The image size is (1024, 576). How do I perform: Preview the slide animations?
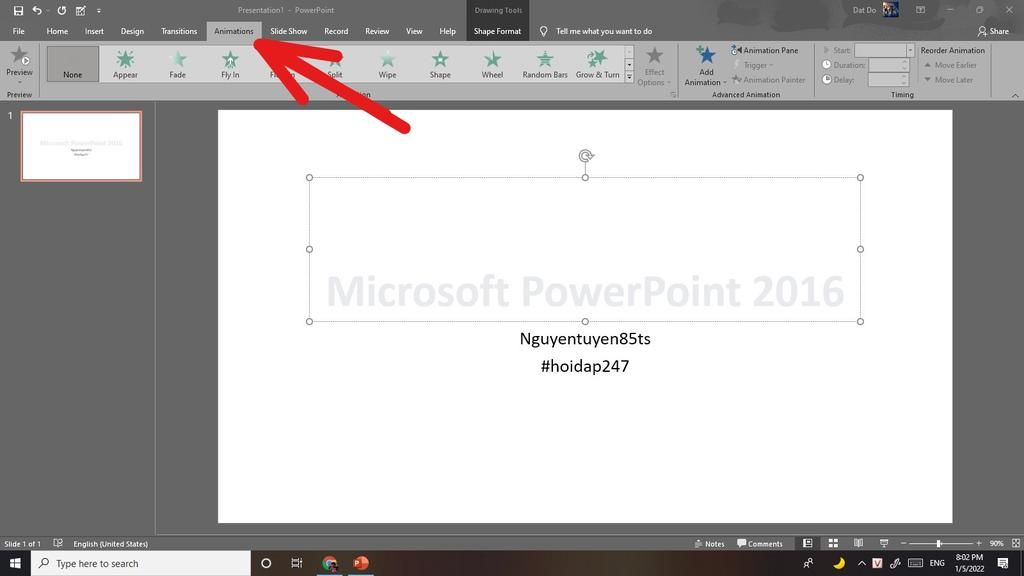(x=20, y=65)
